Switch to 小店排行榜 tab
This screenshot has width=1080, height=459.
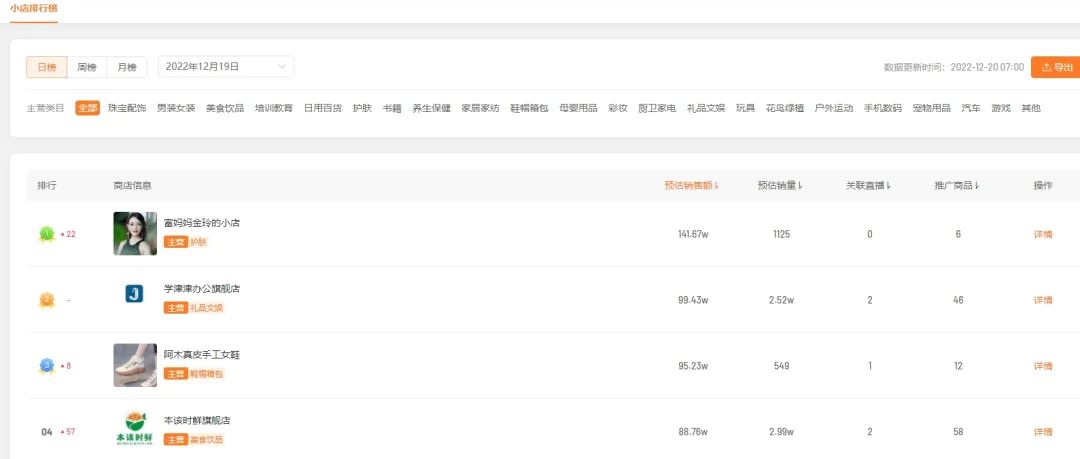click(34, 8)
